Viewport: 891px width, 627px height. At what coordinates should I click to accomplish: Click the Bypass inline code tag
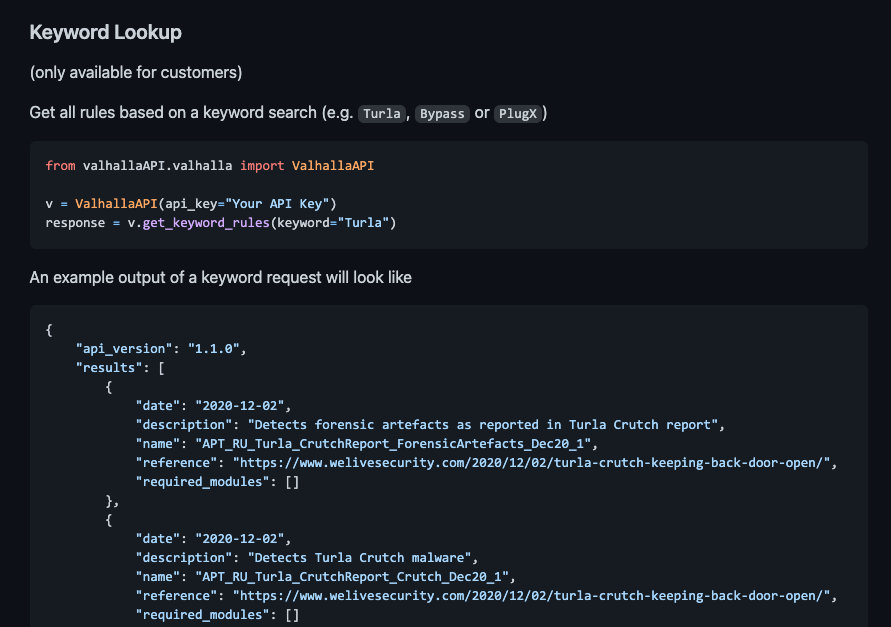pyautogui.click(x=442, y=114)
